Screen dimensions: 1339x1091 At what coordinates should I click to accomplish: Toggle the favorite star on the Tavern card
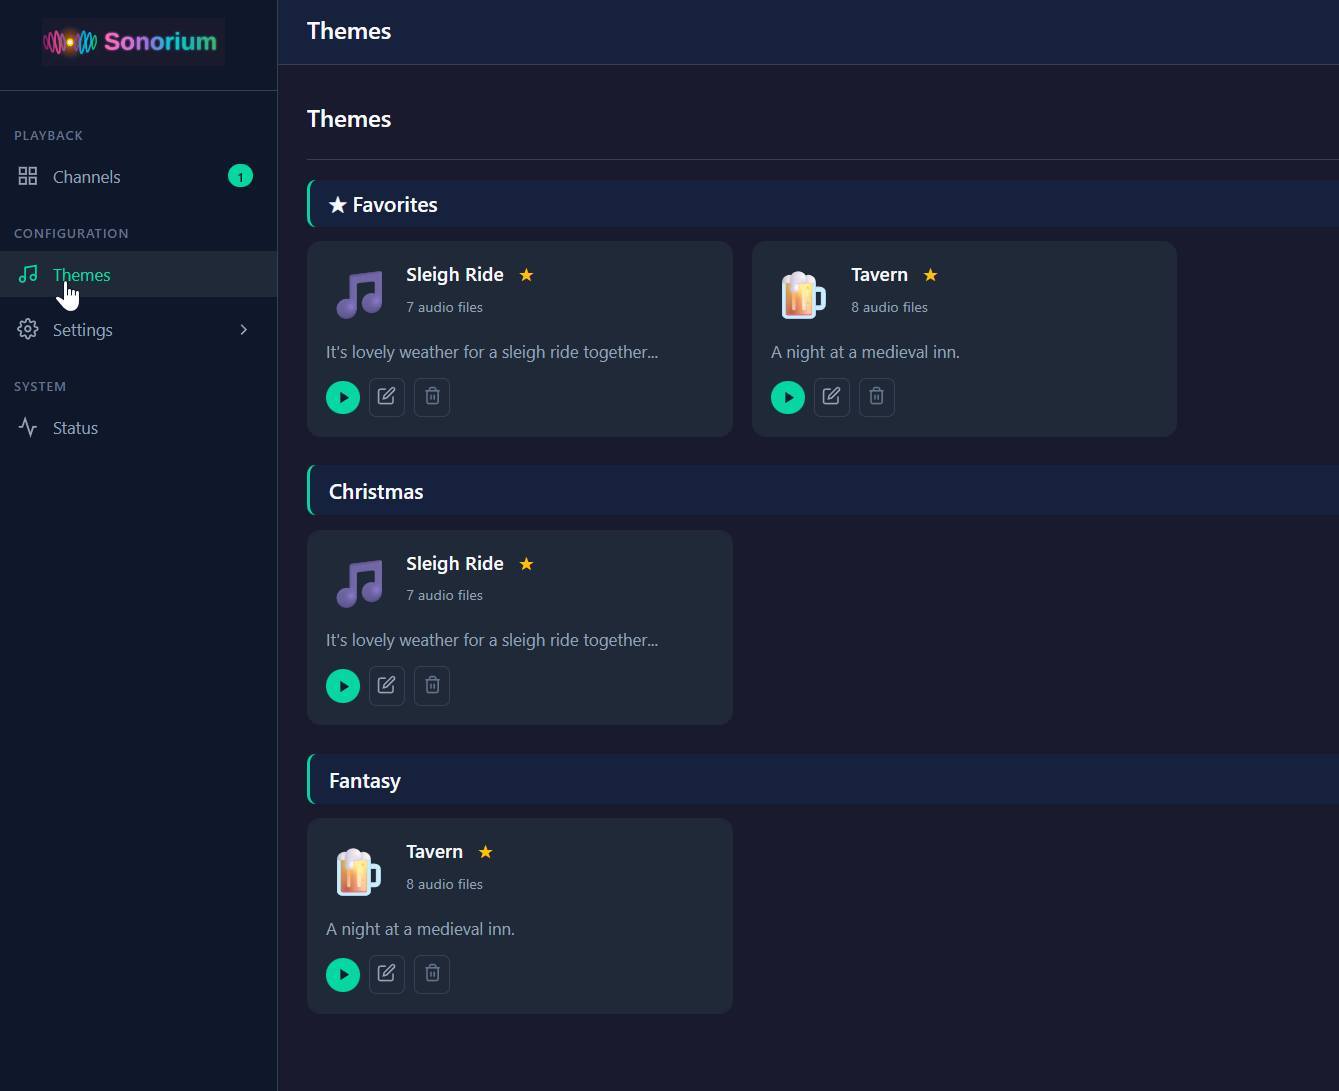930,274
